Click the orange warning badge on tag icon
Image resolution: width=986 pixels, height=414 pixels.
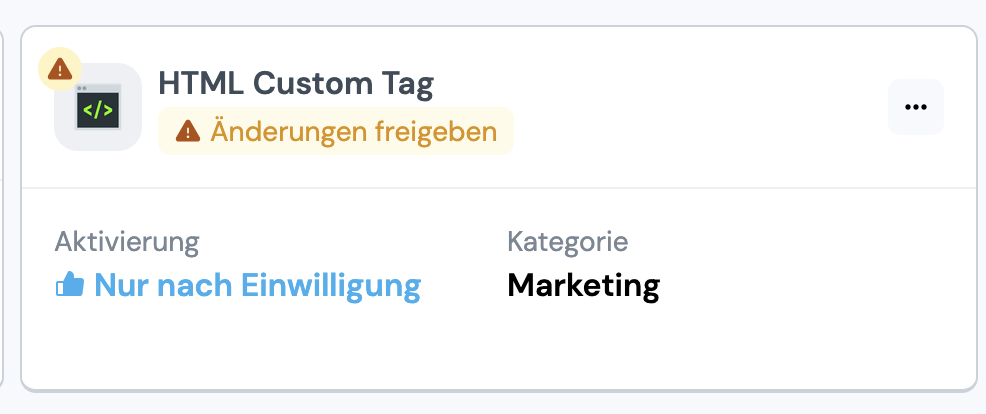(61, 69)
